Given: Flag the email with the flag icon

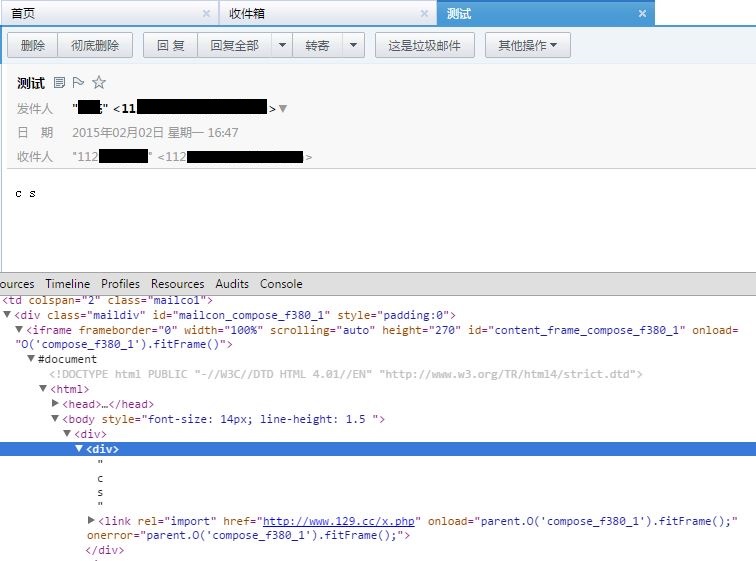Looking at the screenshot, I should [78, 82].
